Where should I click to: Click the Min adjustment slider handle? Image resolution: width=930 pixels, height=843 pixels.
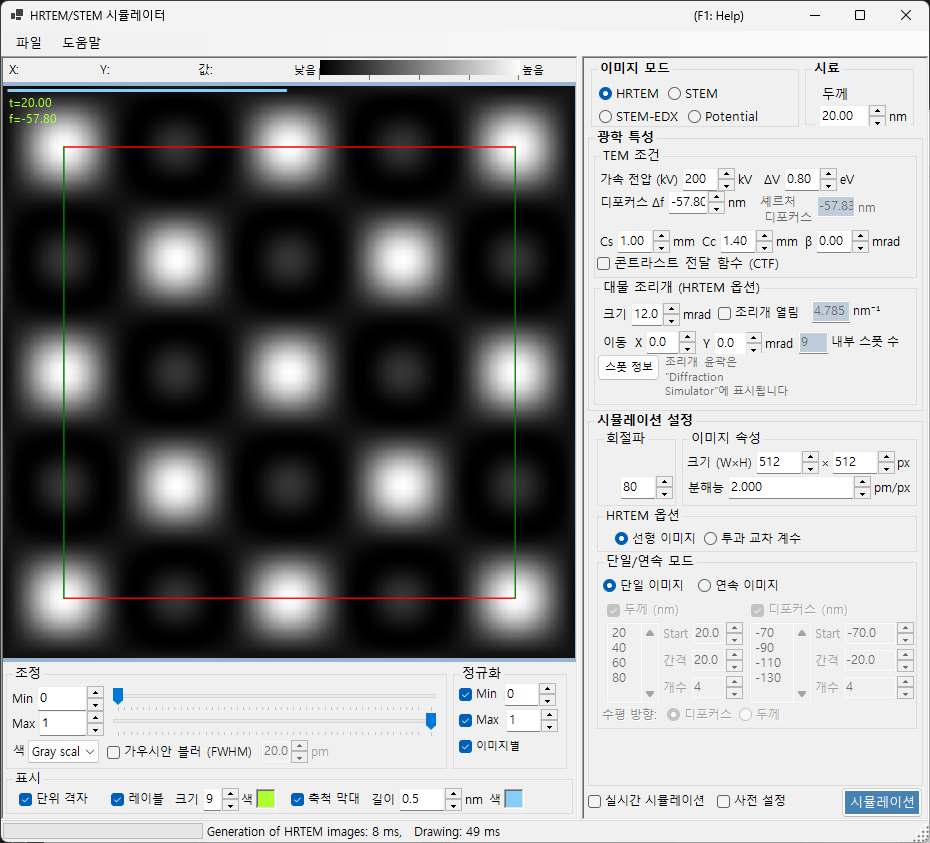[x=118, y=696]
